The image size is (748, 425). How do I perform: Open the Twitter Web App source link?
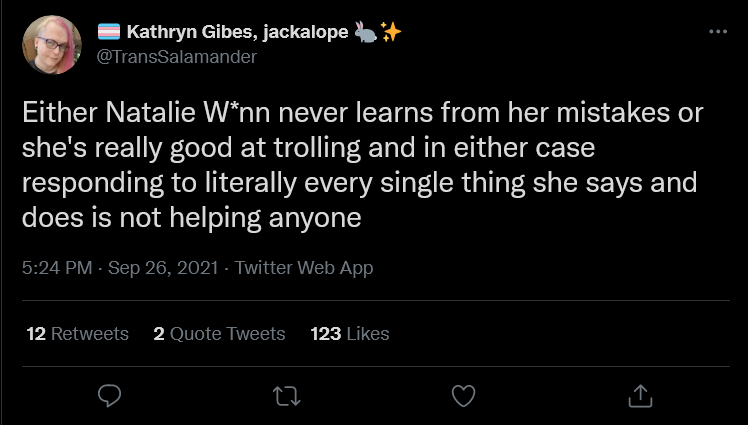(x=303, y=268)
